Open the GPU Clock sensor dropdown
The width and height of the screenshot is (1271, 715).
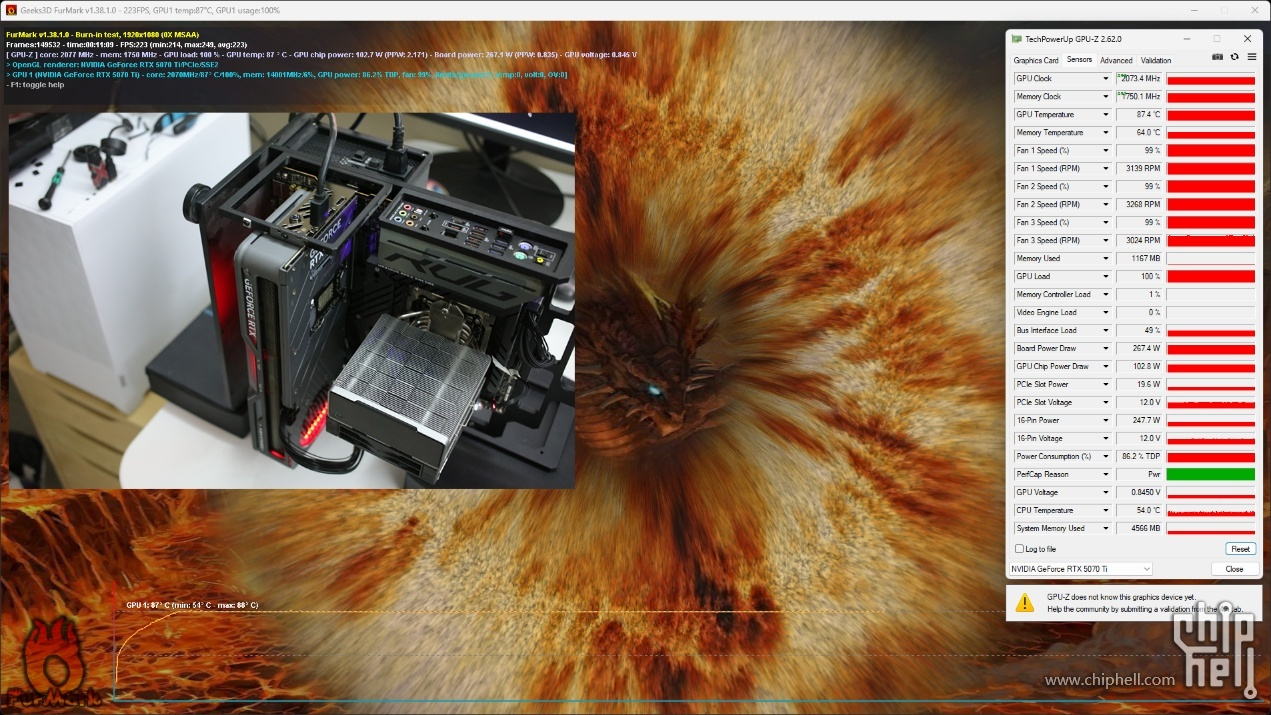pyautogui.click(x=1105, y=79)
